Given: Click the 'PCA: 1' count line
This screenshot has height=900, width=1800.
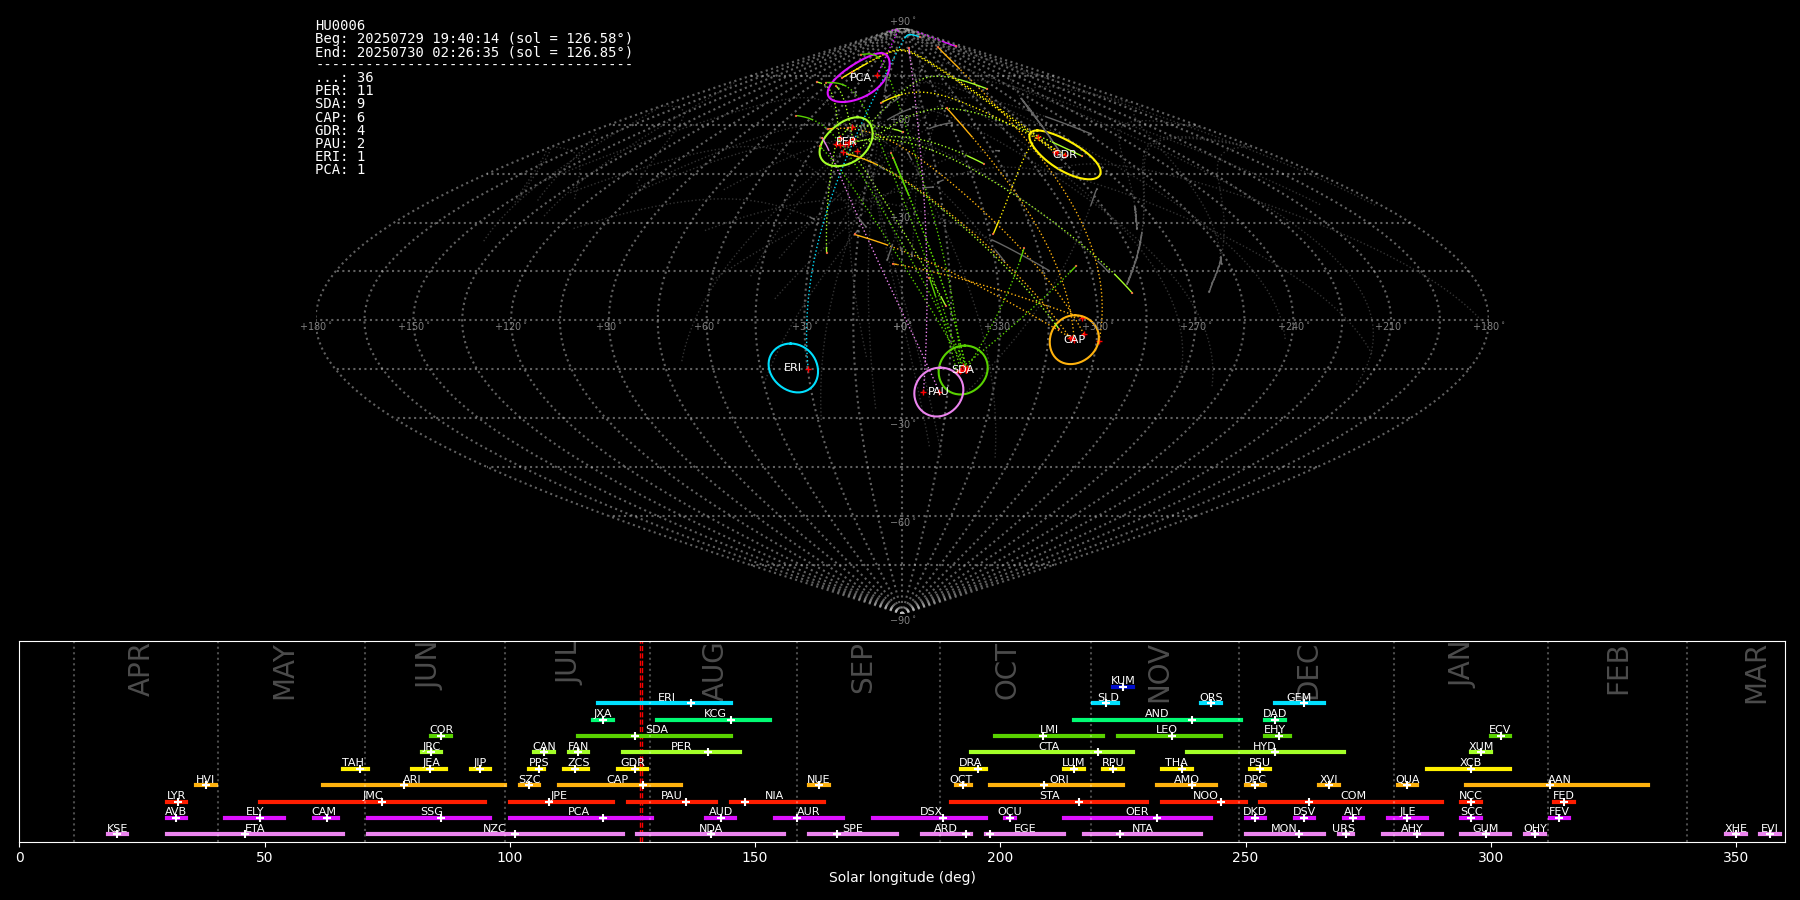Looking at the screenshot, I should click(340, 170).
